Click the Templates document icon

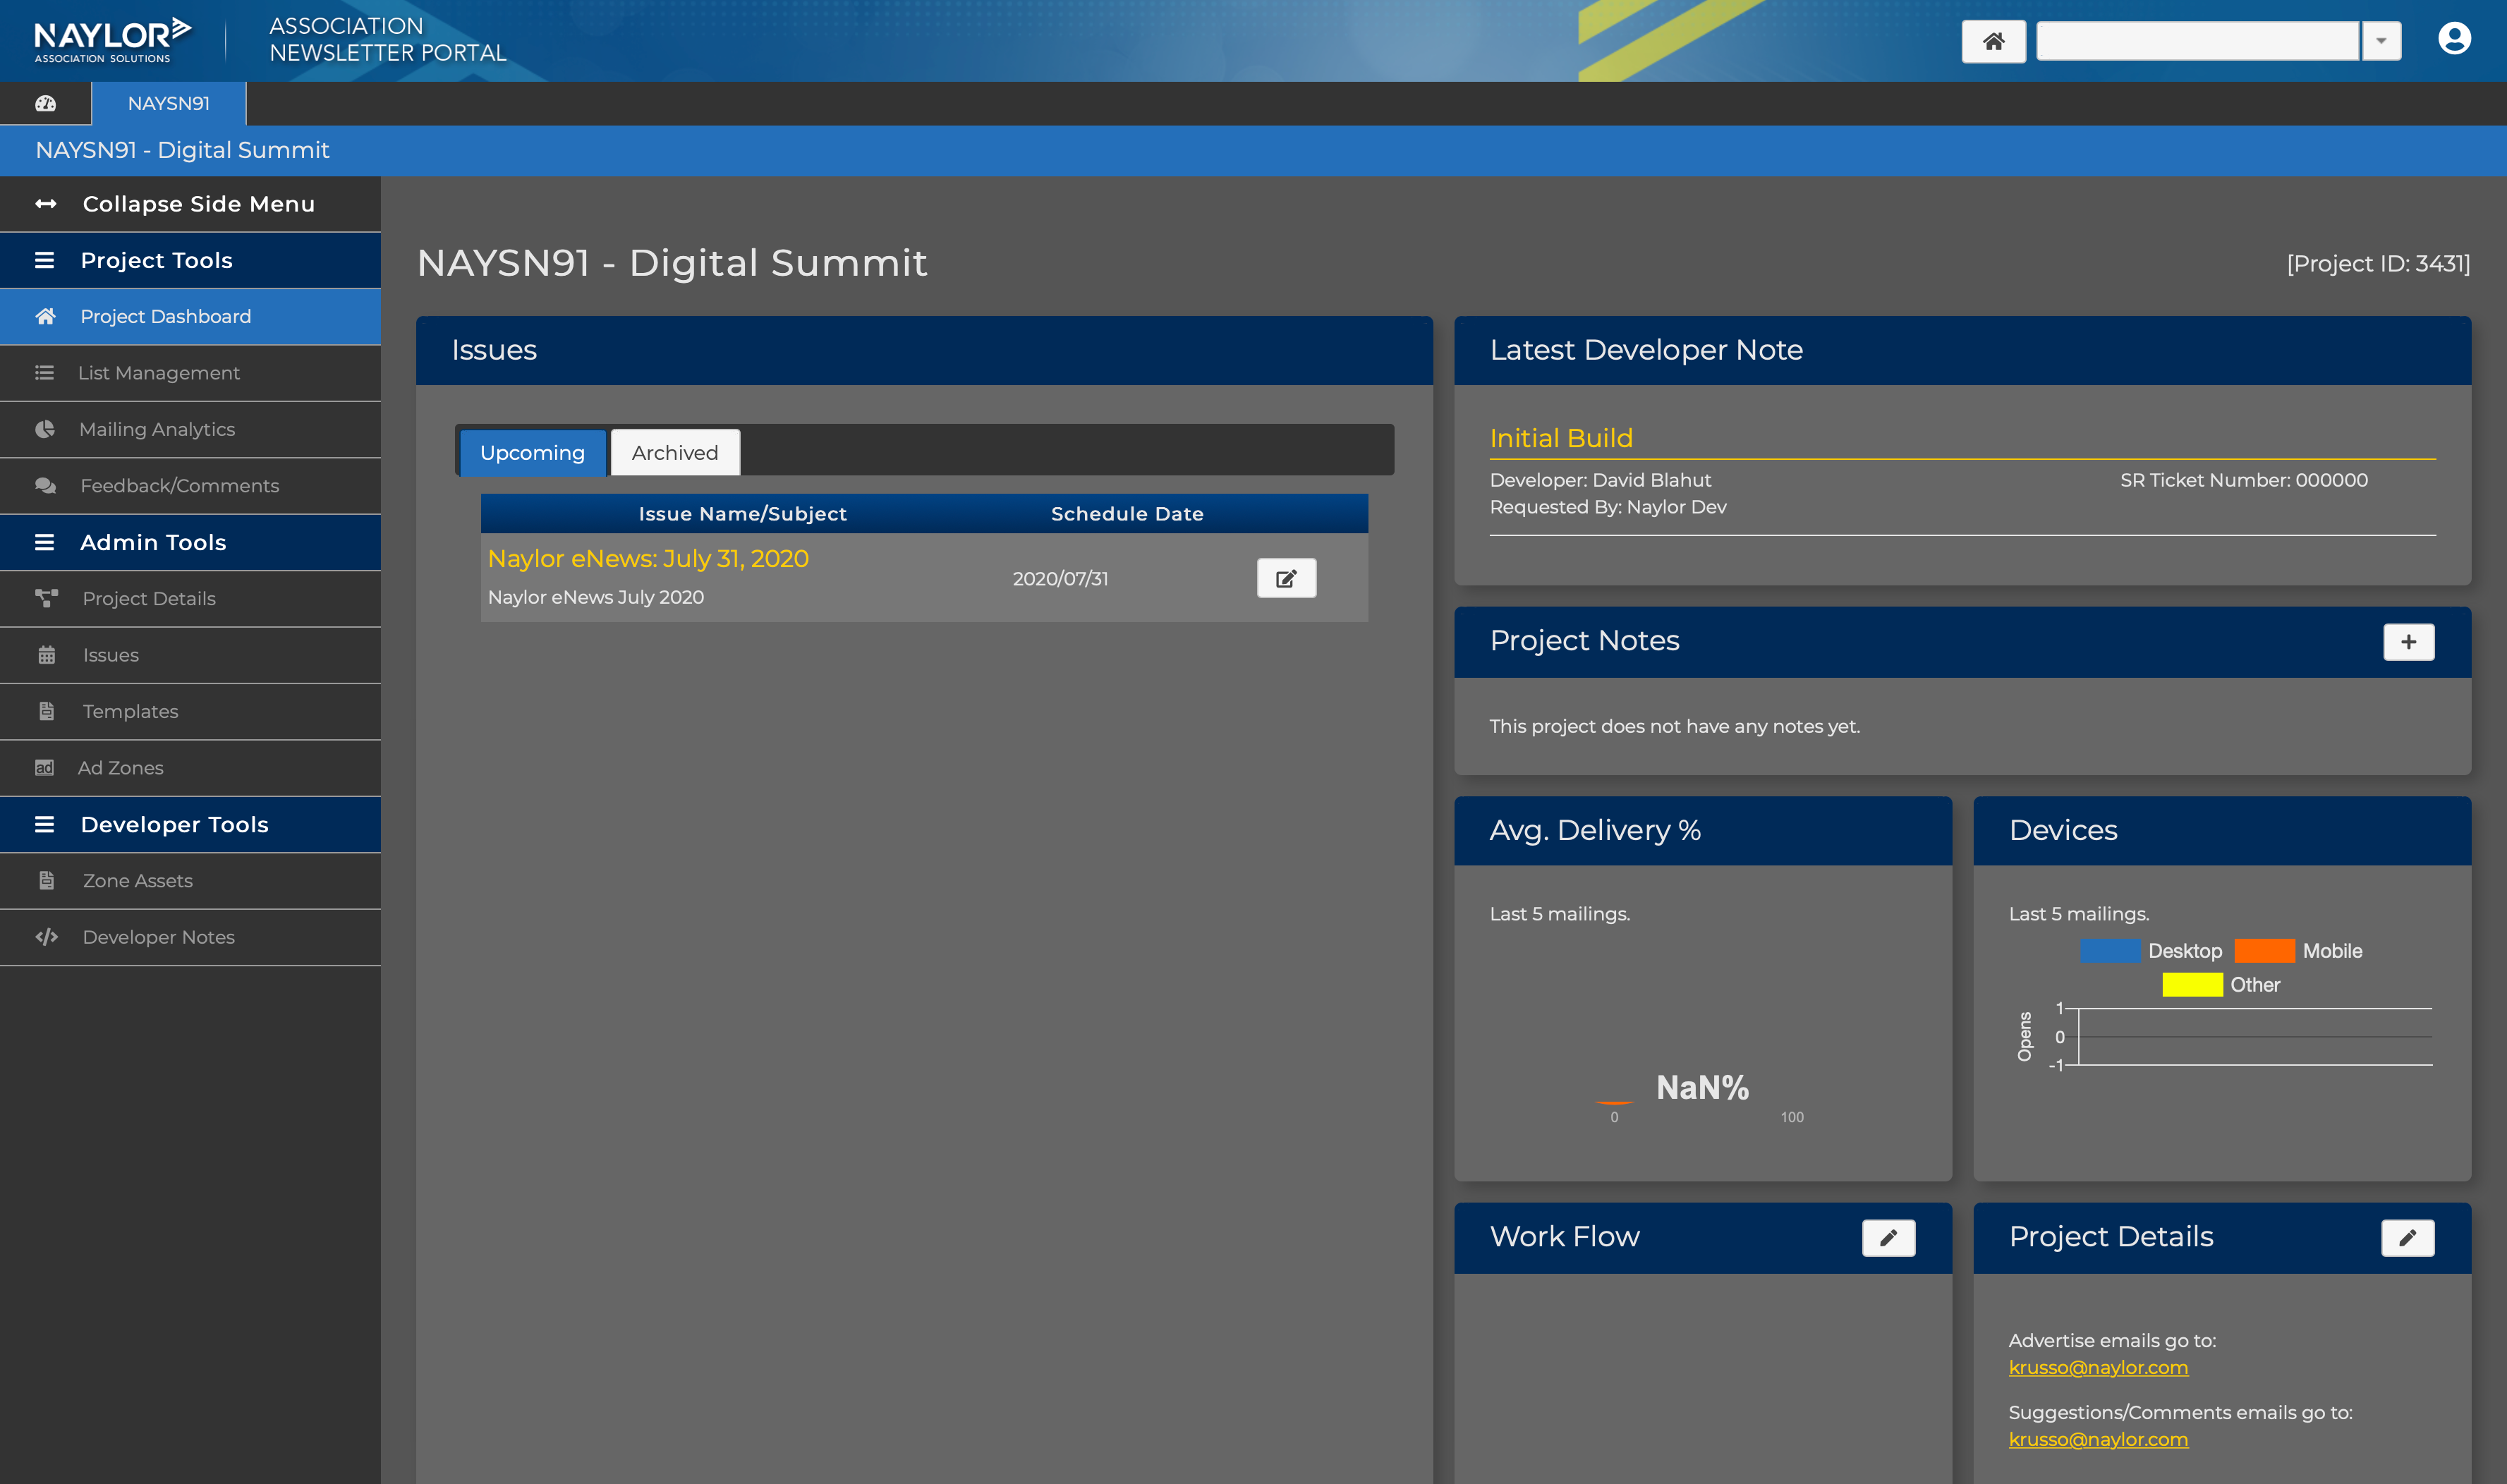tap(46, 711)
